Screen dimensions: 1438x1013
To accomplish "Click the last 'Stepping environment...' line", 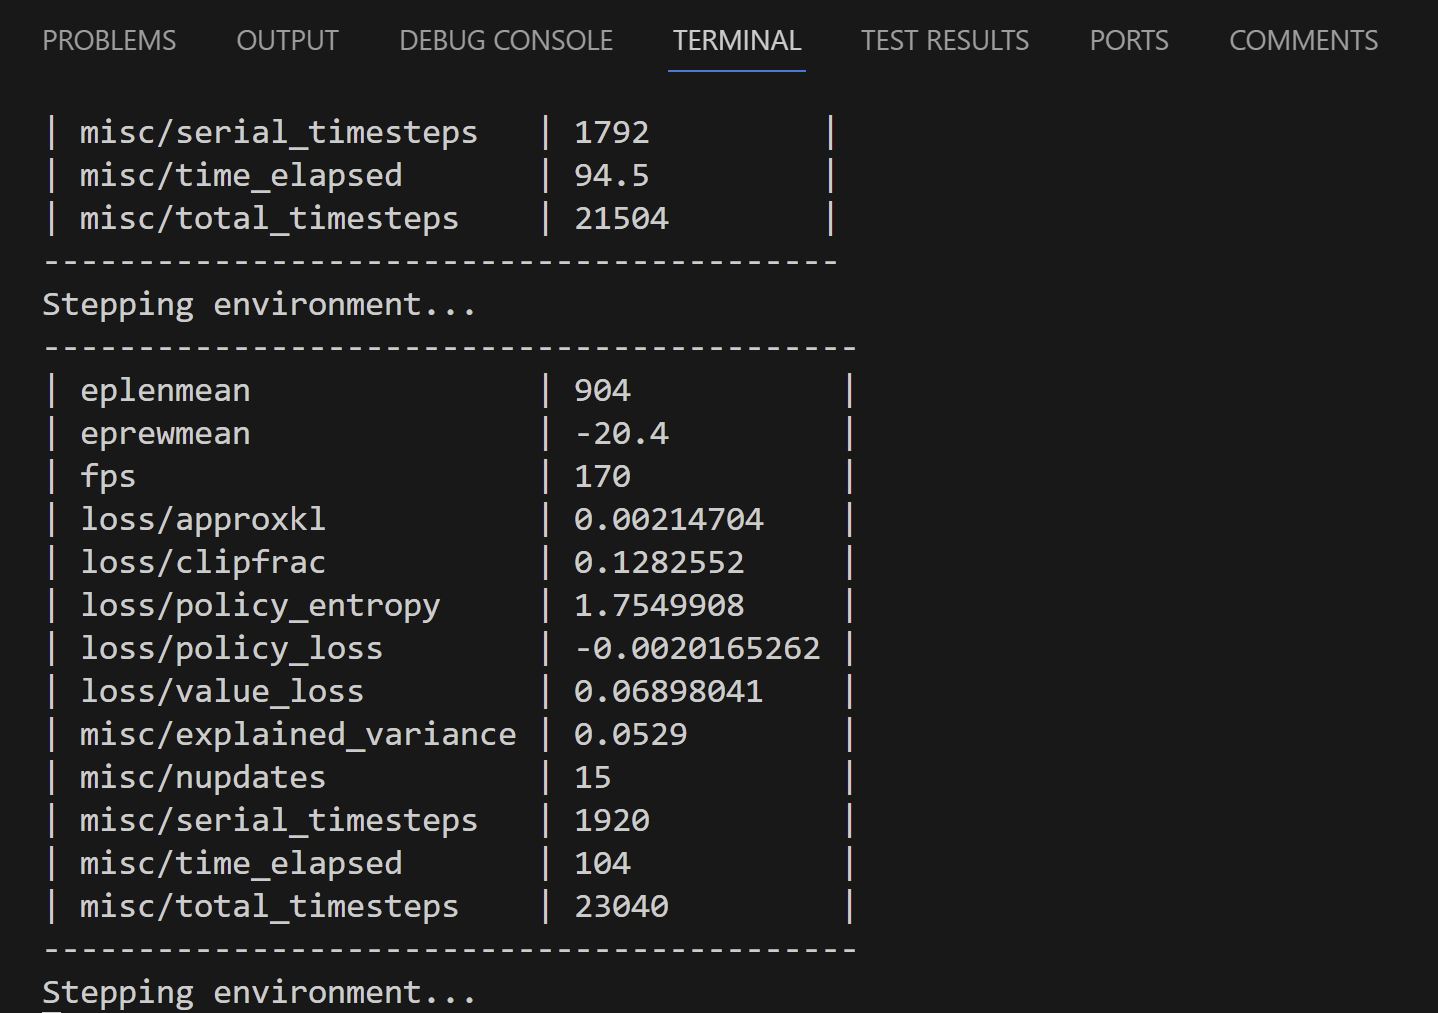I will (259, 992).
